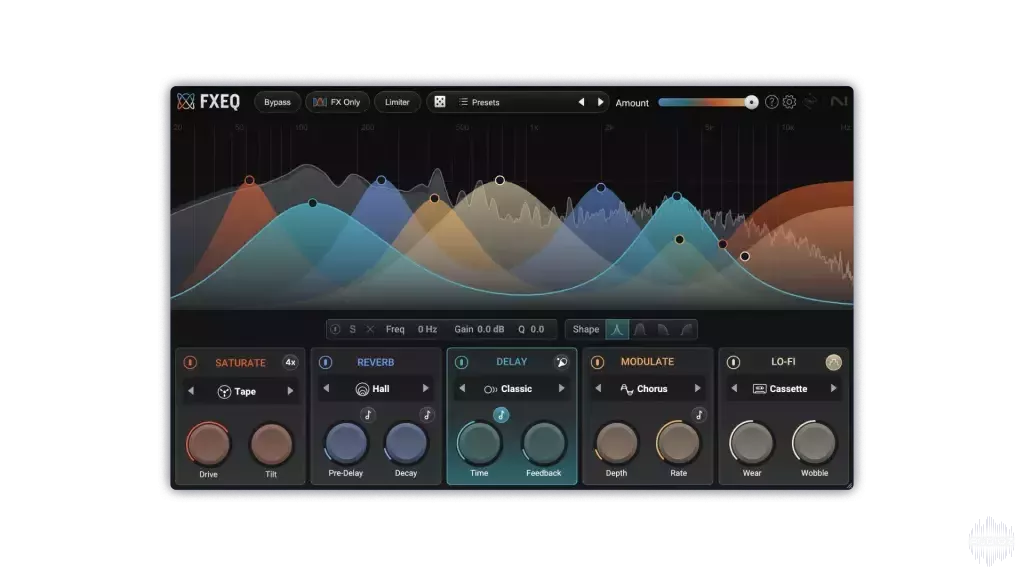Toggle the Reverb module power
1024x576 pixels.
(325, 362)
